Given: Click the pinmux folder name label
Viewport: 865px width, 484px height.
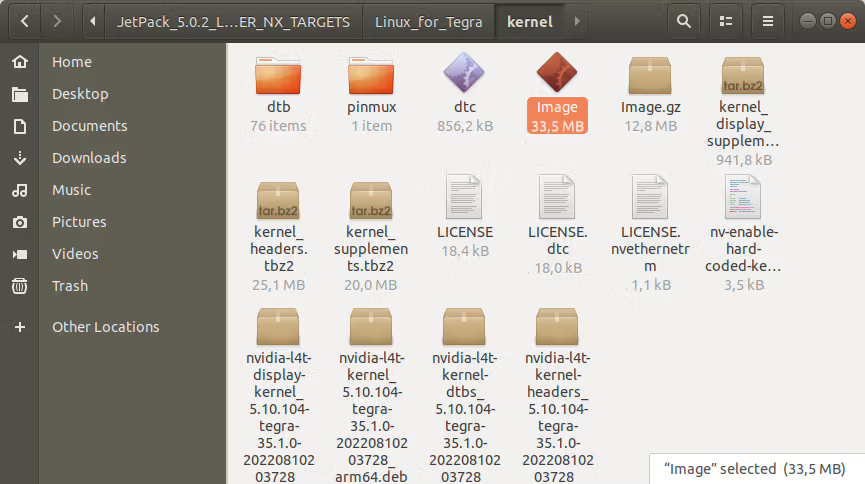Looking at the screenshot, I should (372, 107).
